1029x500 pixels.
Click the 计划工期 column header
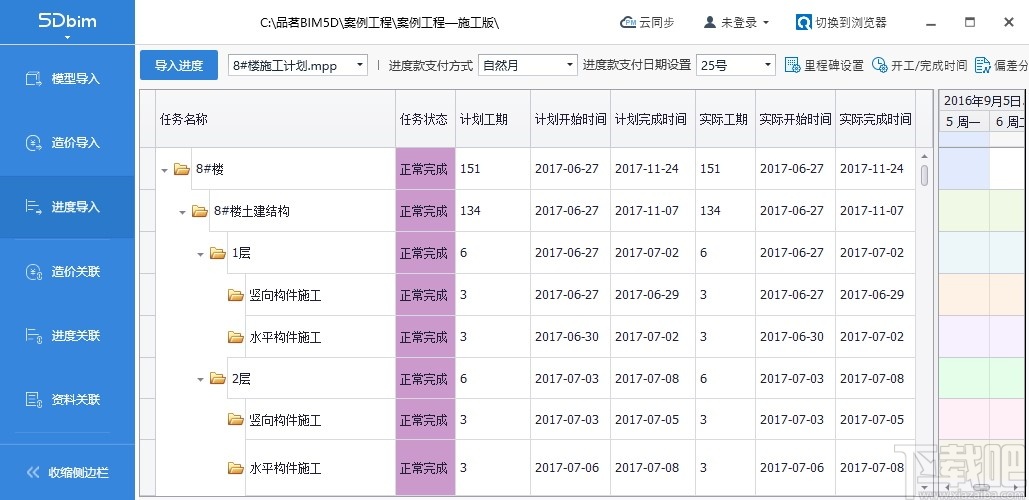click(493, 119)
